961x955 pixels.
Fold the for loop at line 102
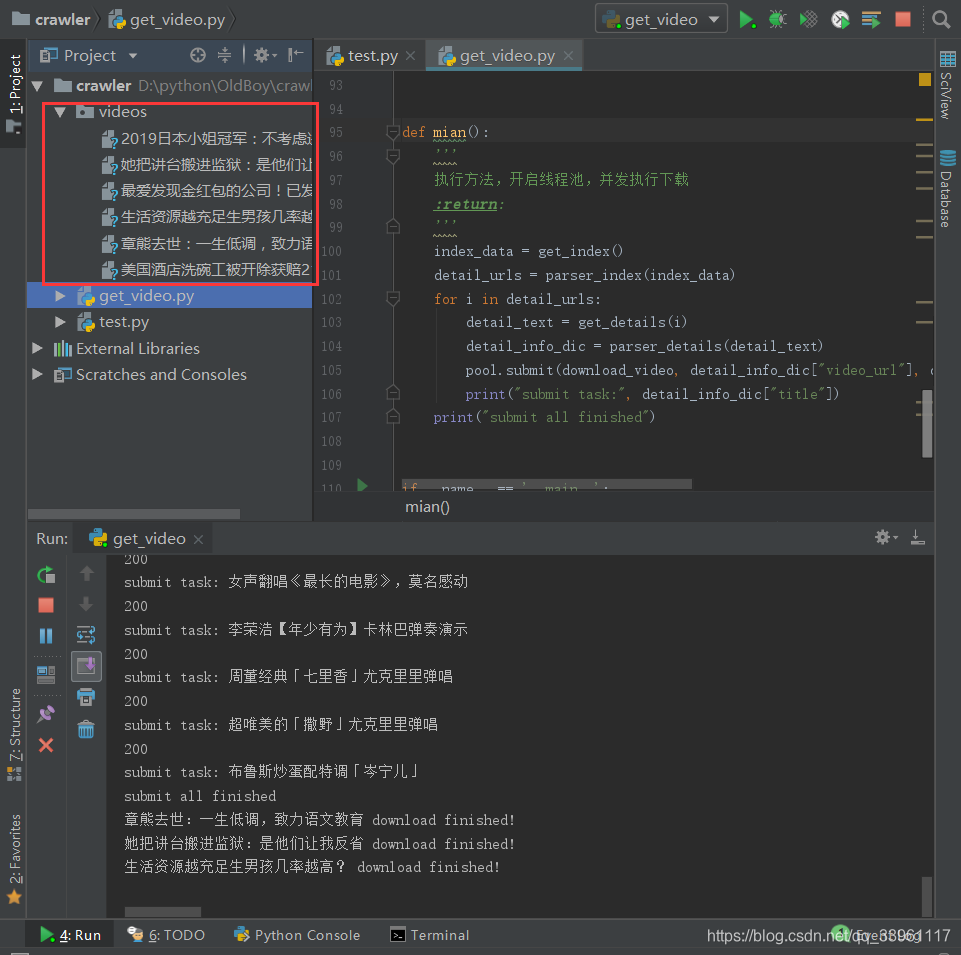pos(393,299)
